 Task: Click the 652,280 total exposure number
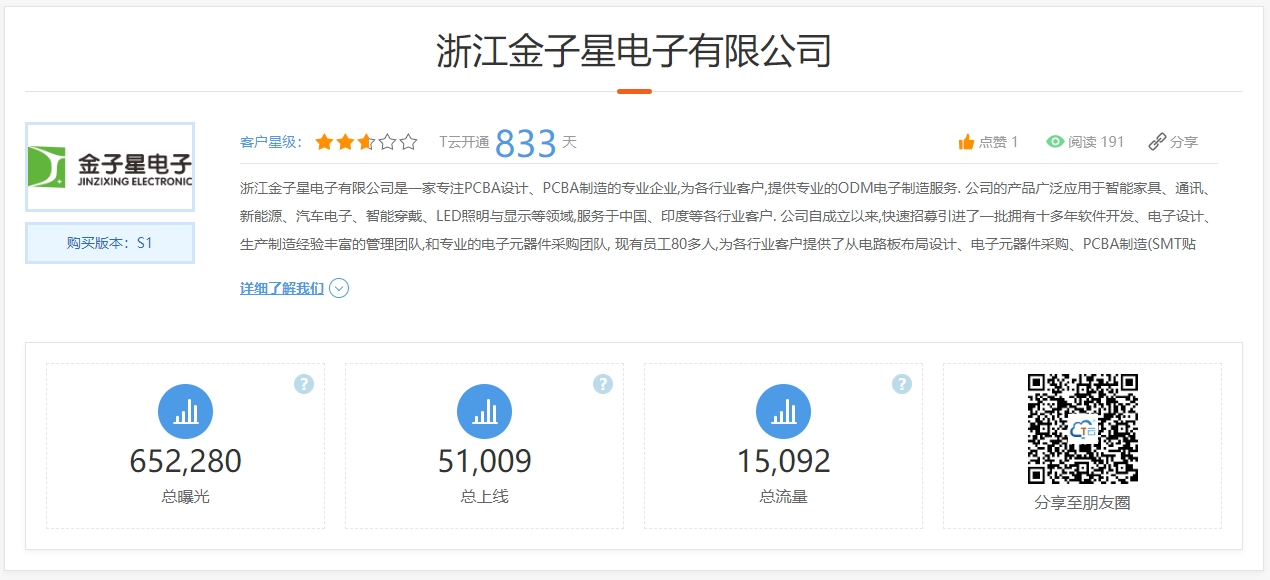(x=185, y=461)
